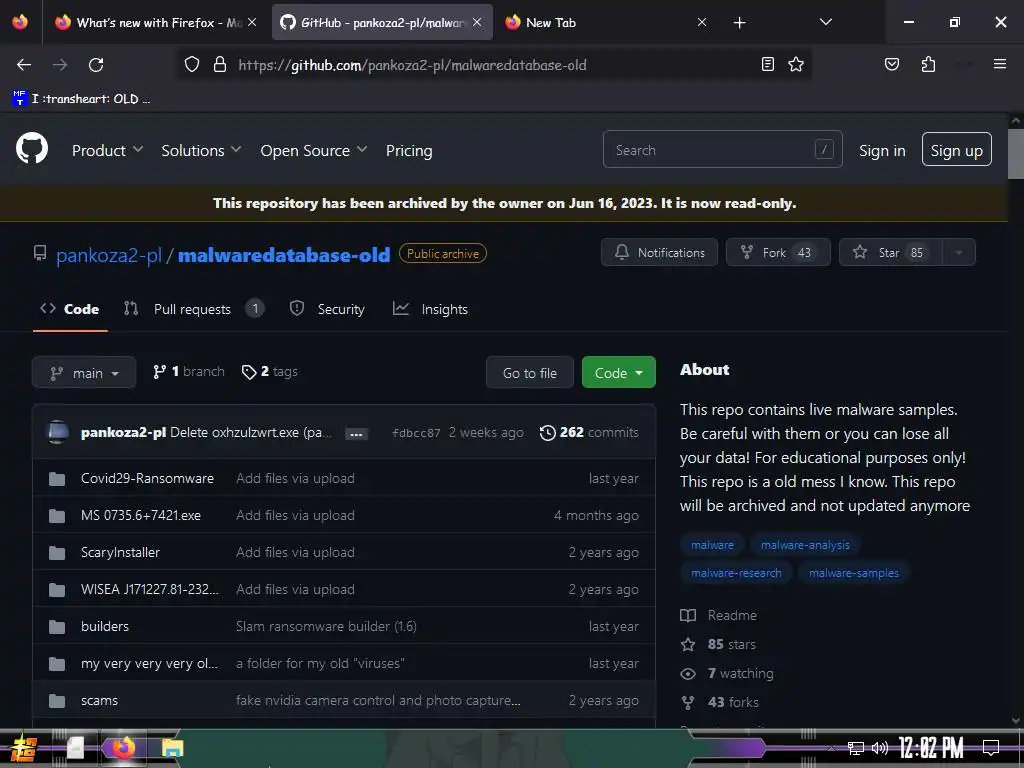Image resolution: width=1024 pixels, height=768 pixels.
Task: Bookmark this page with the star icon
Action: (796, 64)
